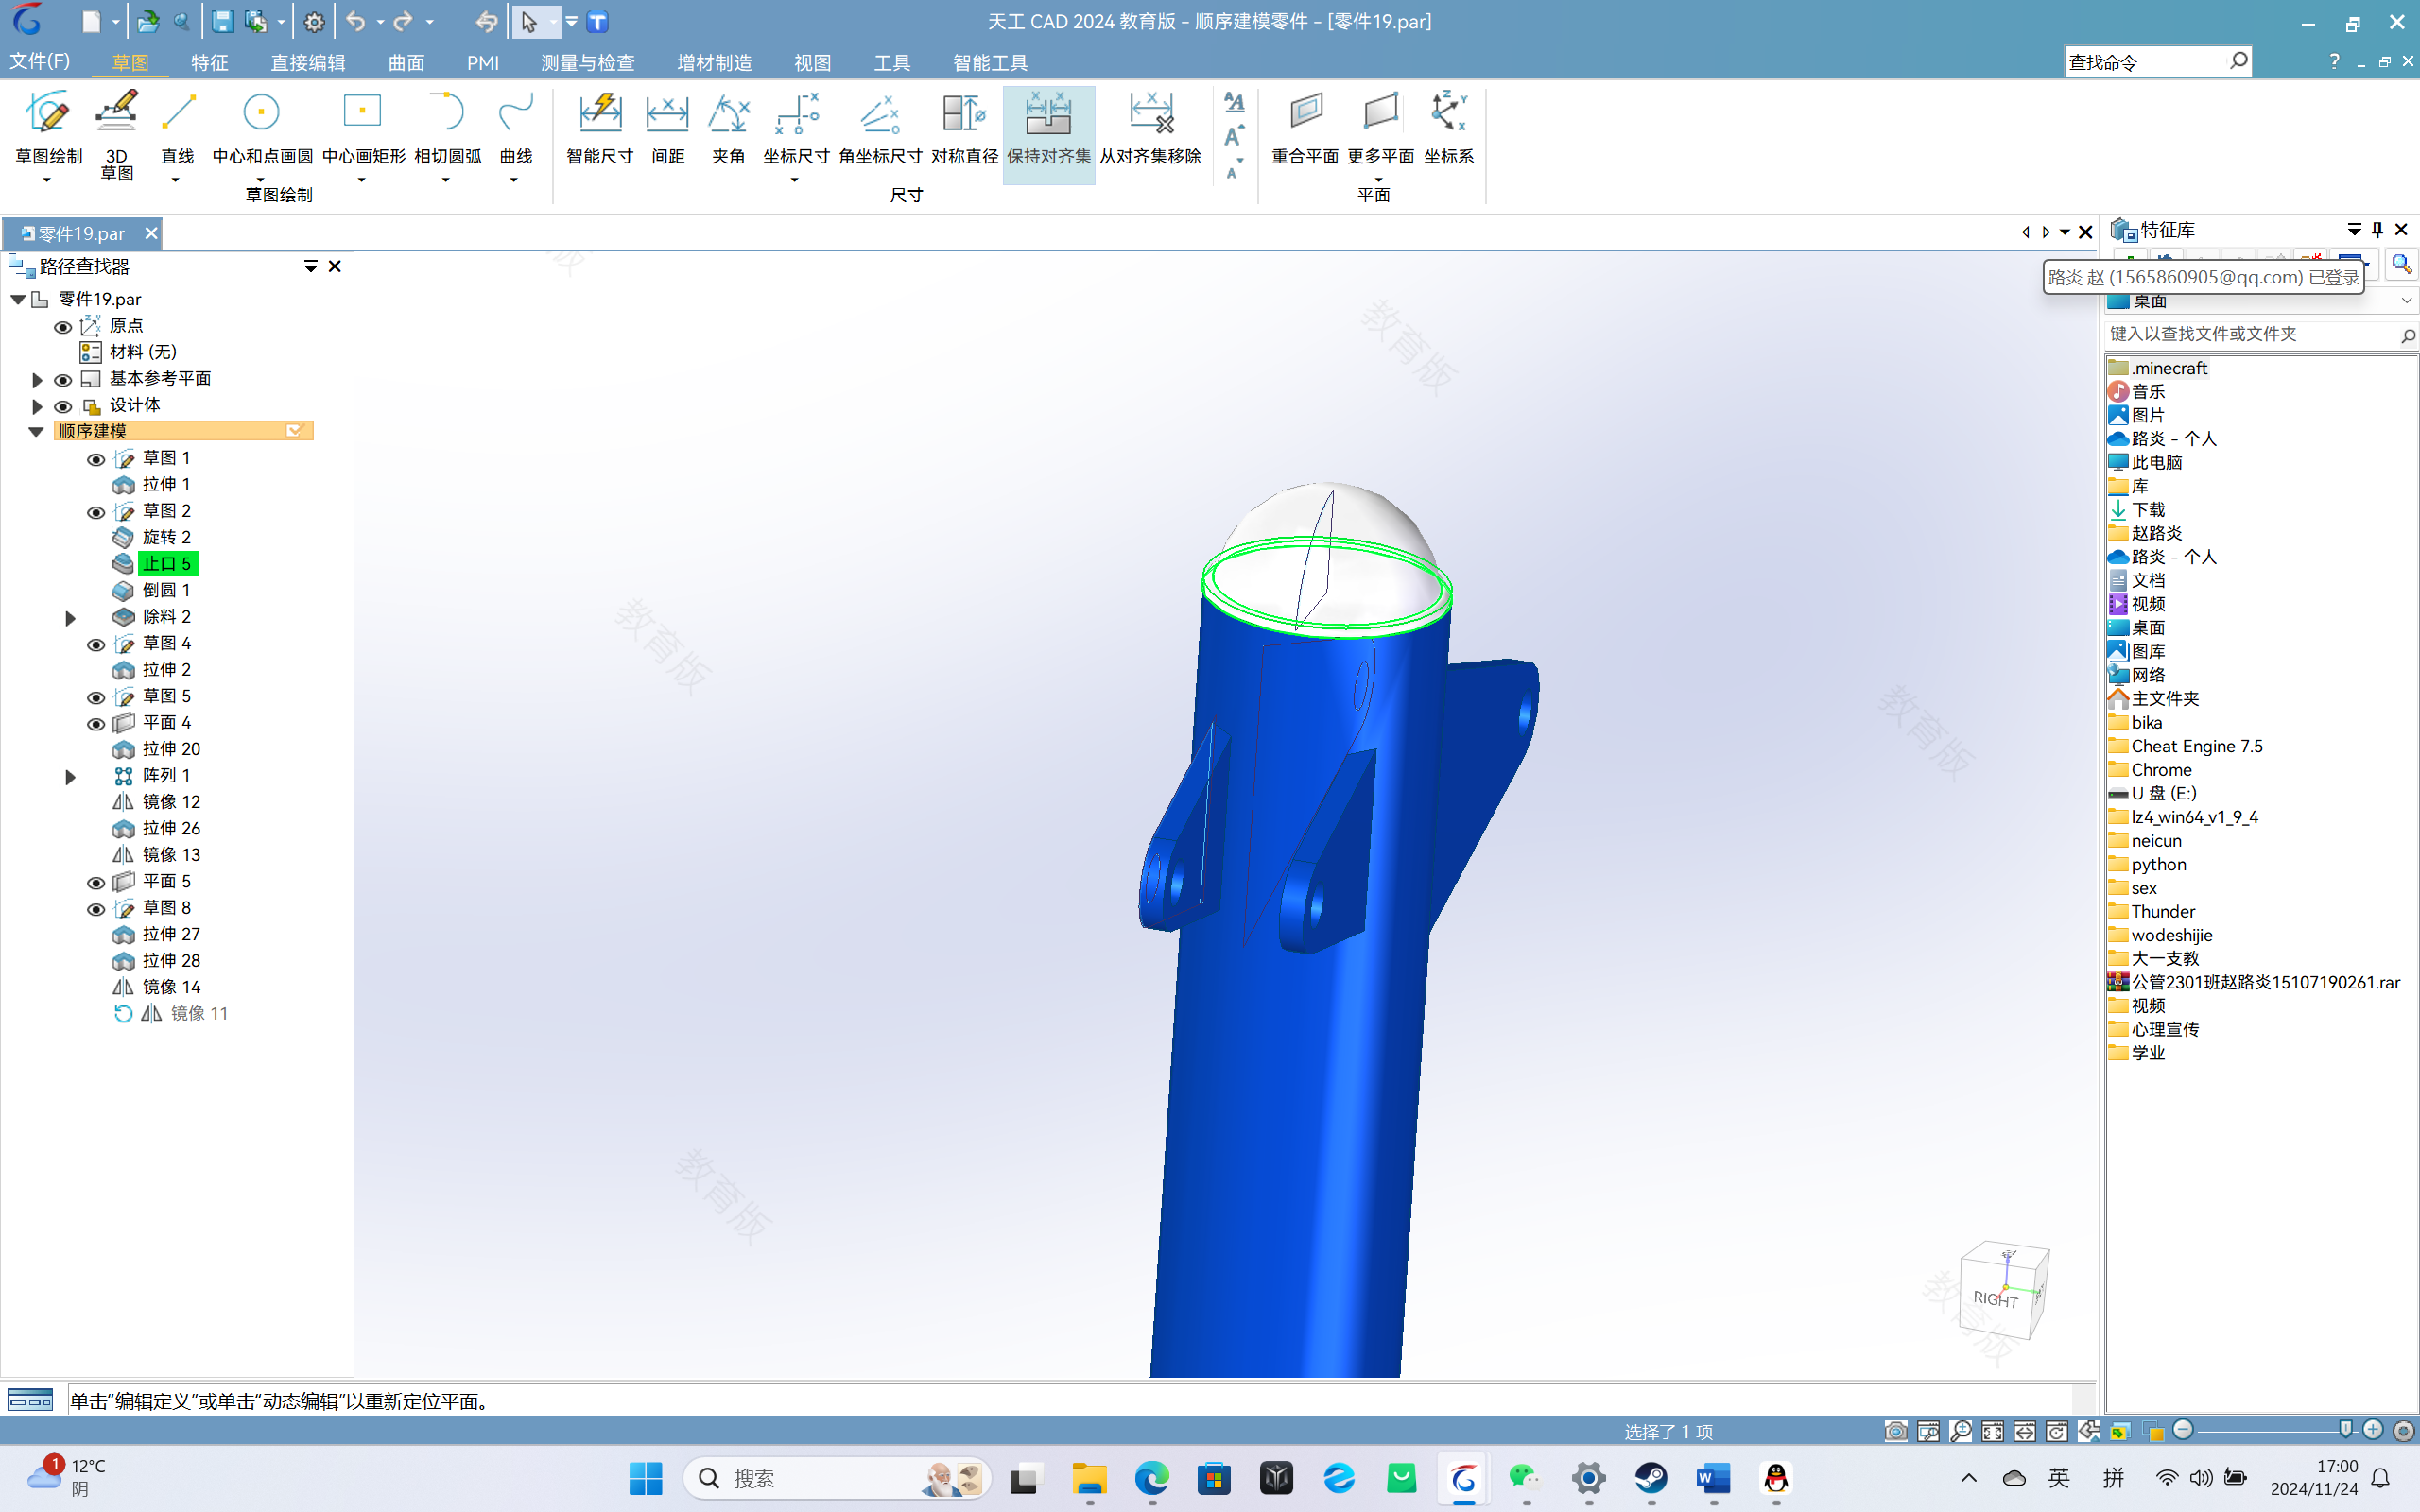2420x1512 pixels.
Task: Click the open file folder icon
Action: 148,21
